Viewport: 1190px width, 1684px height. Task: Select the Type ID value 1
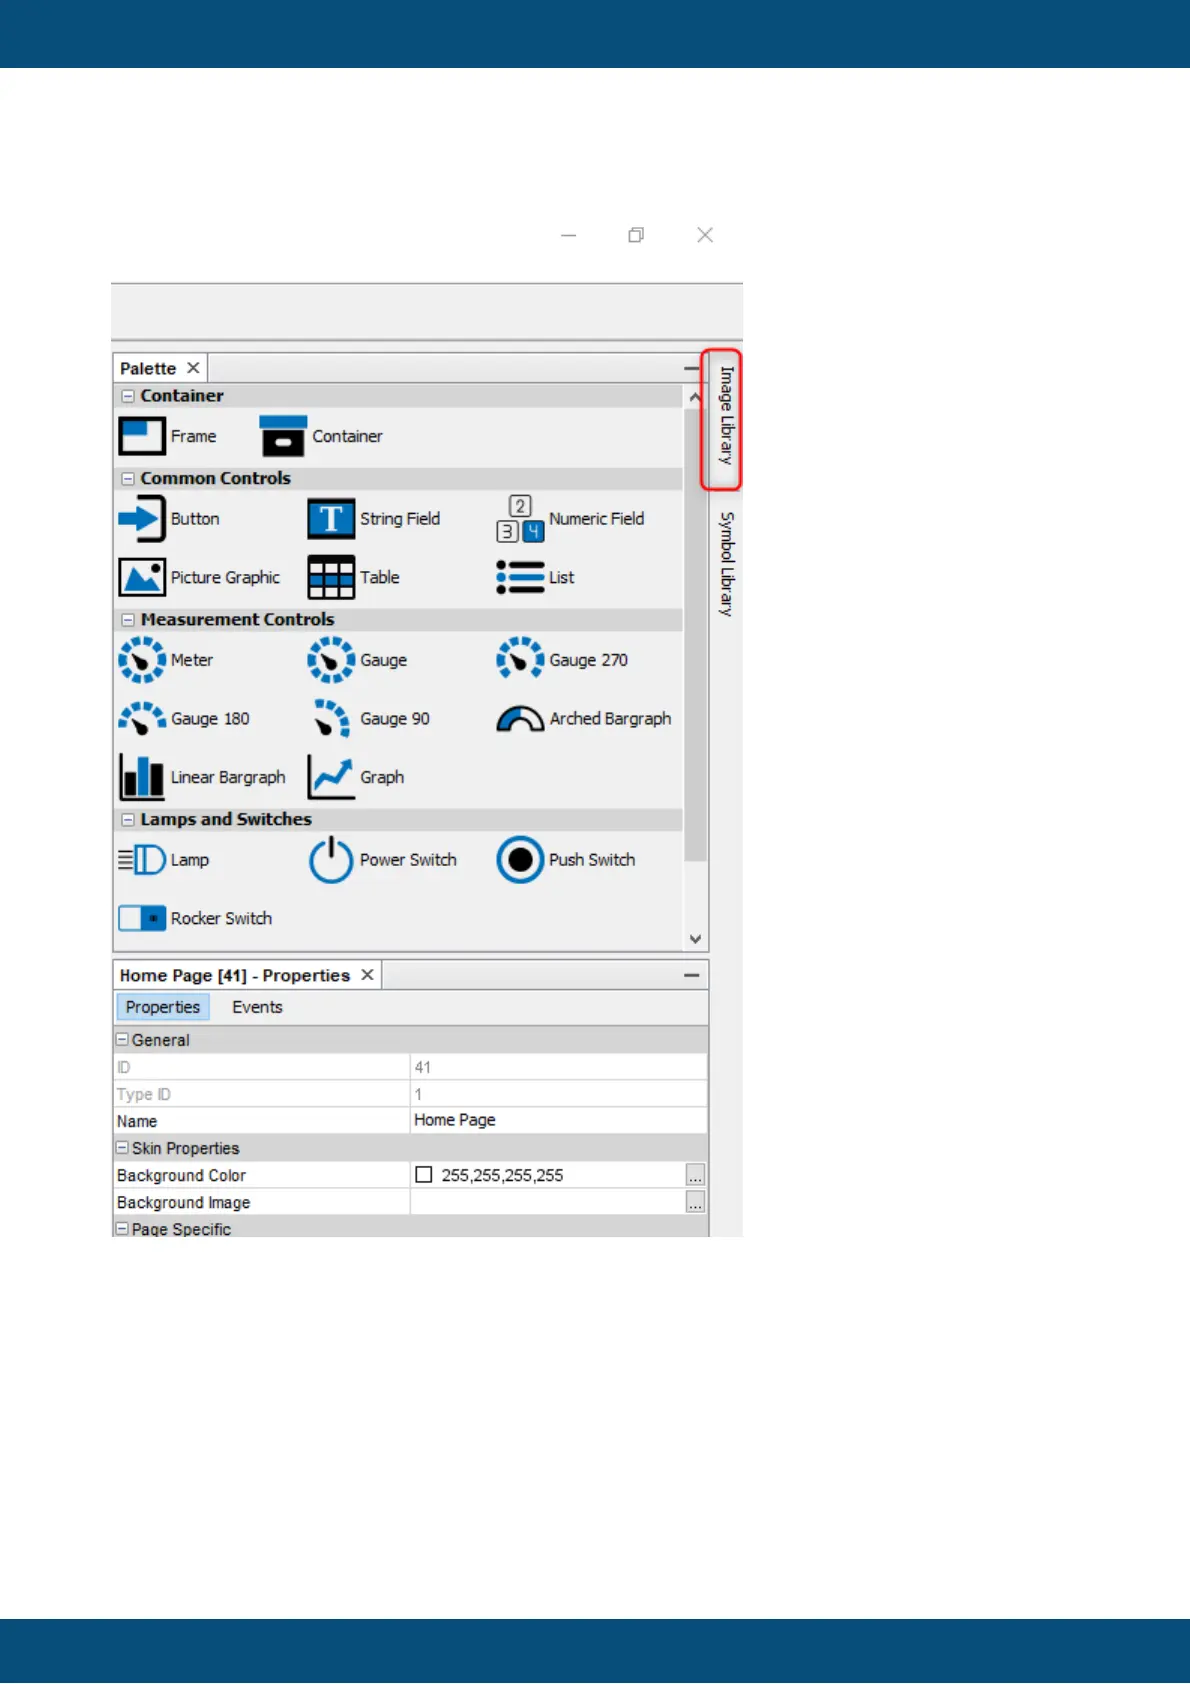pos(418,1094)
